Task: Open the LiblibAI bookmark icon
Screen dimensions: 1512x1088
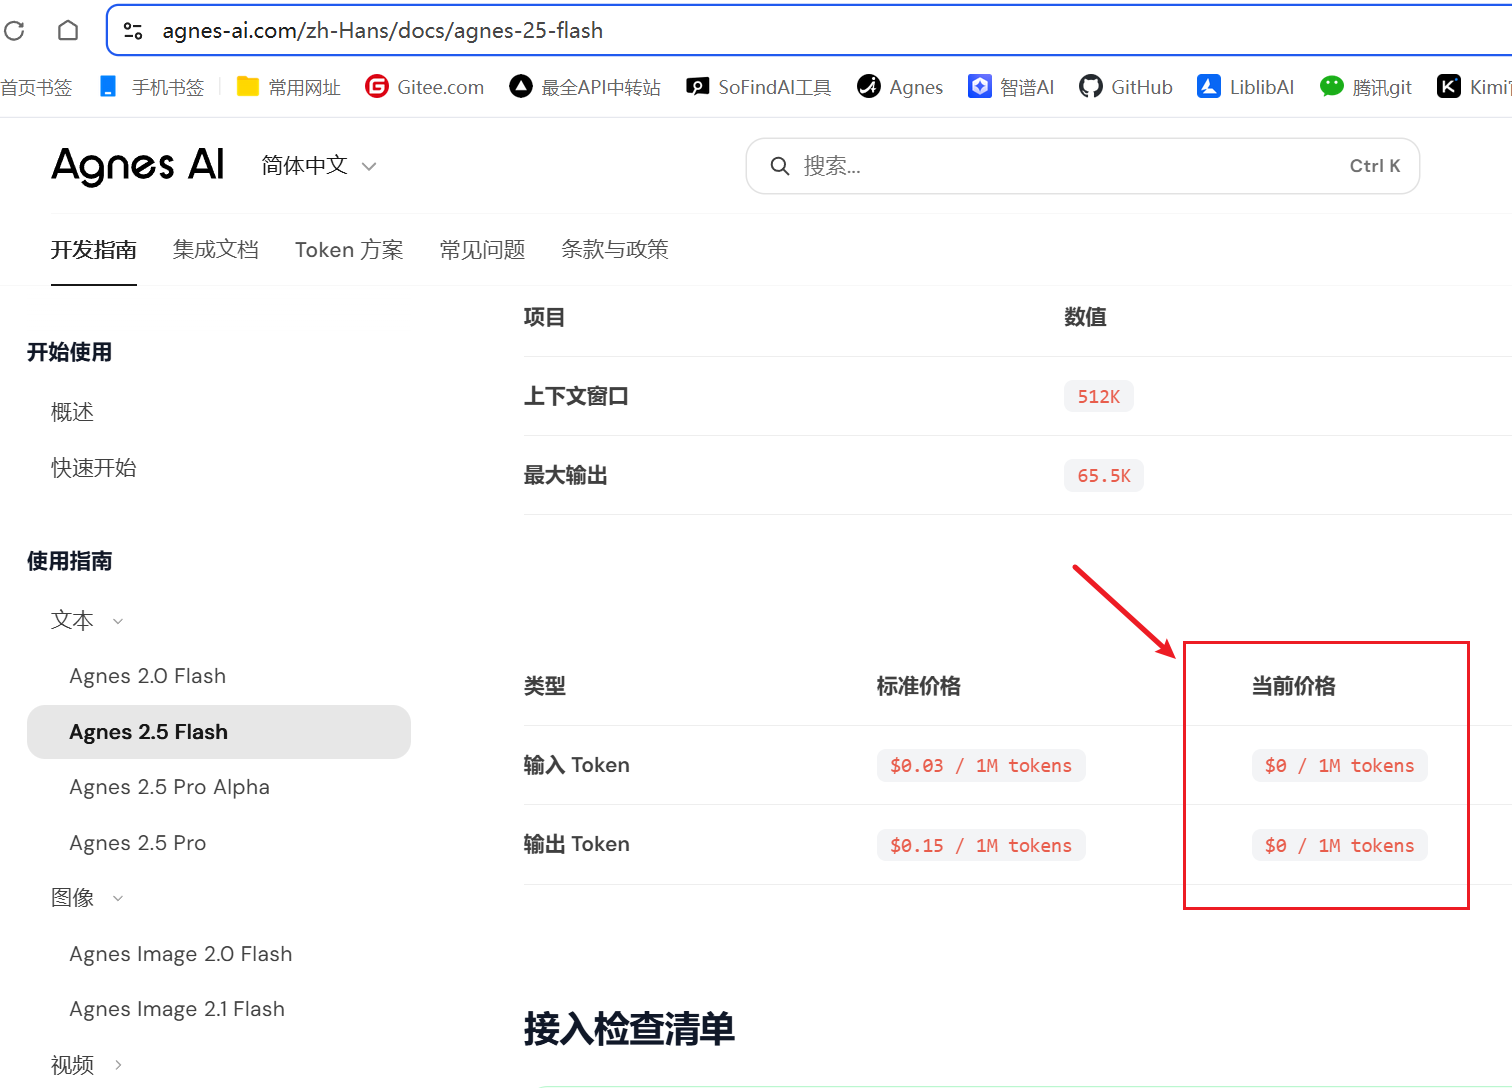Action: (x=1209, y=87)
